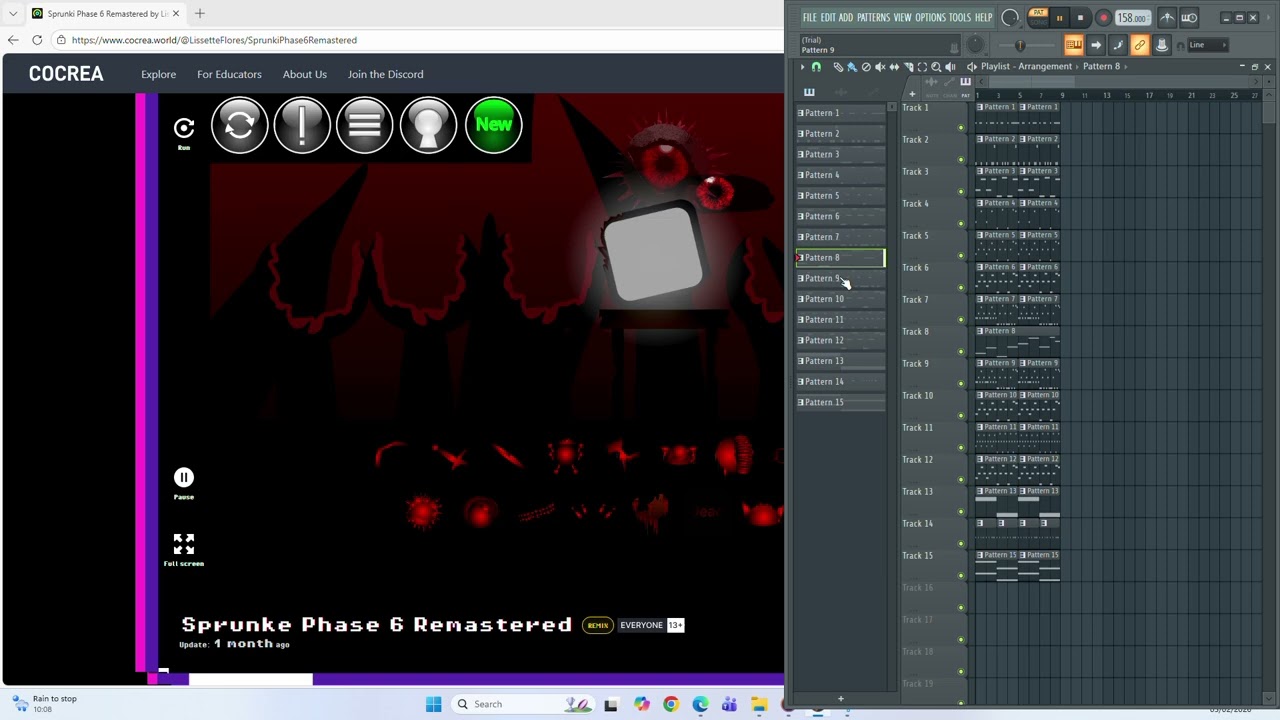Select the Mute tool in playlist toolbar
The height and width of the screenshot is (720, 1280).
(x=880, y=67)
